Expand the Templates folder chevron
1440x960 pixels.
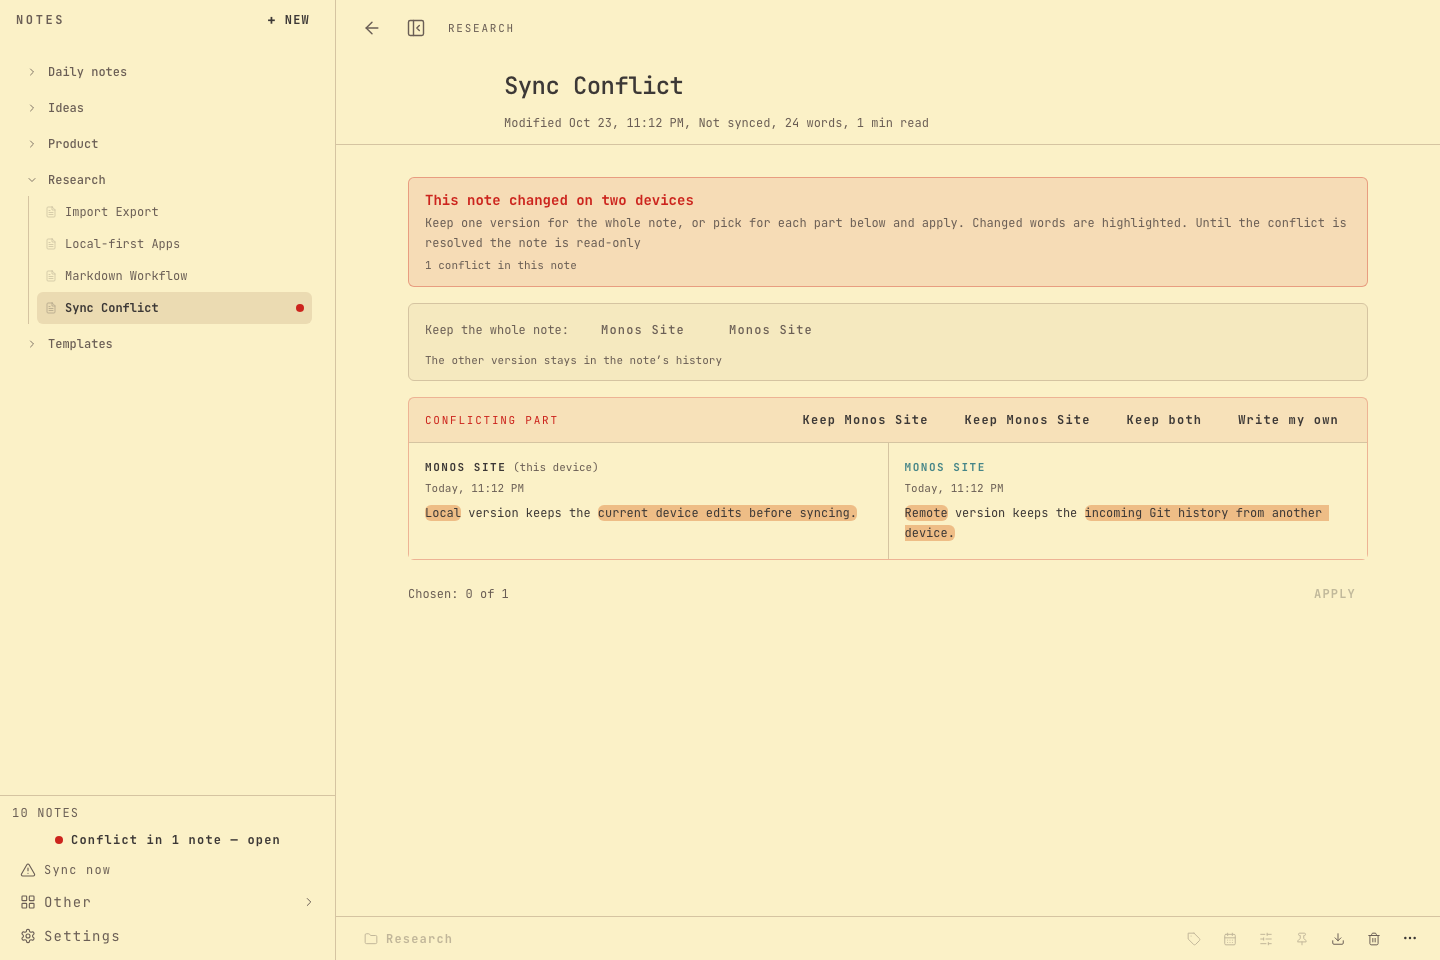32,344
